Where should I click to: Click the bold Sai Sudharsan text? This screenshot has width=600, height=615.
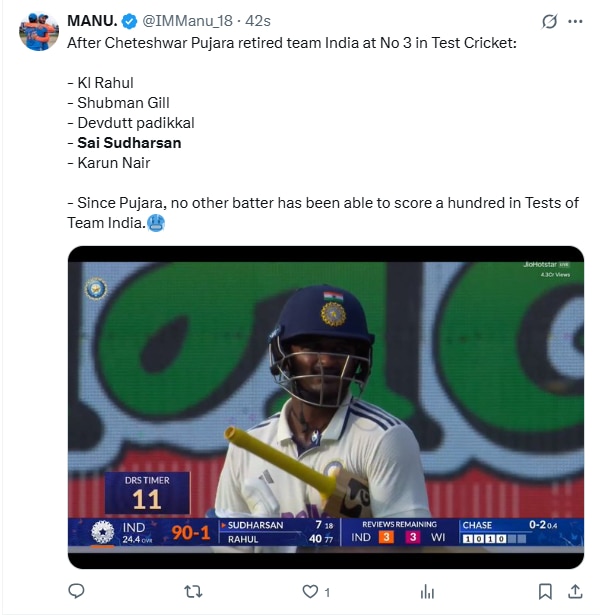click(129, 143)
